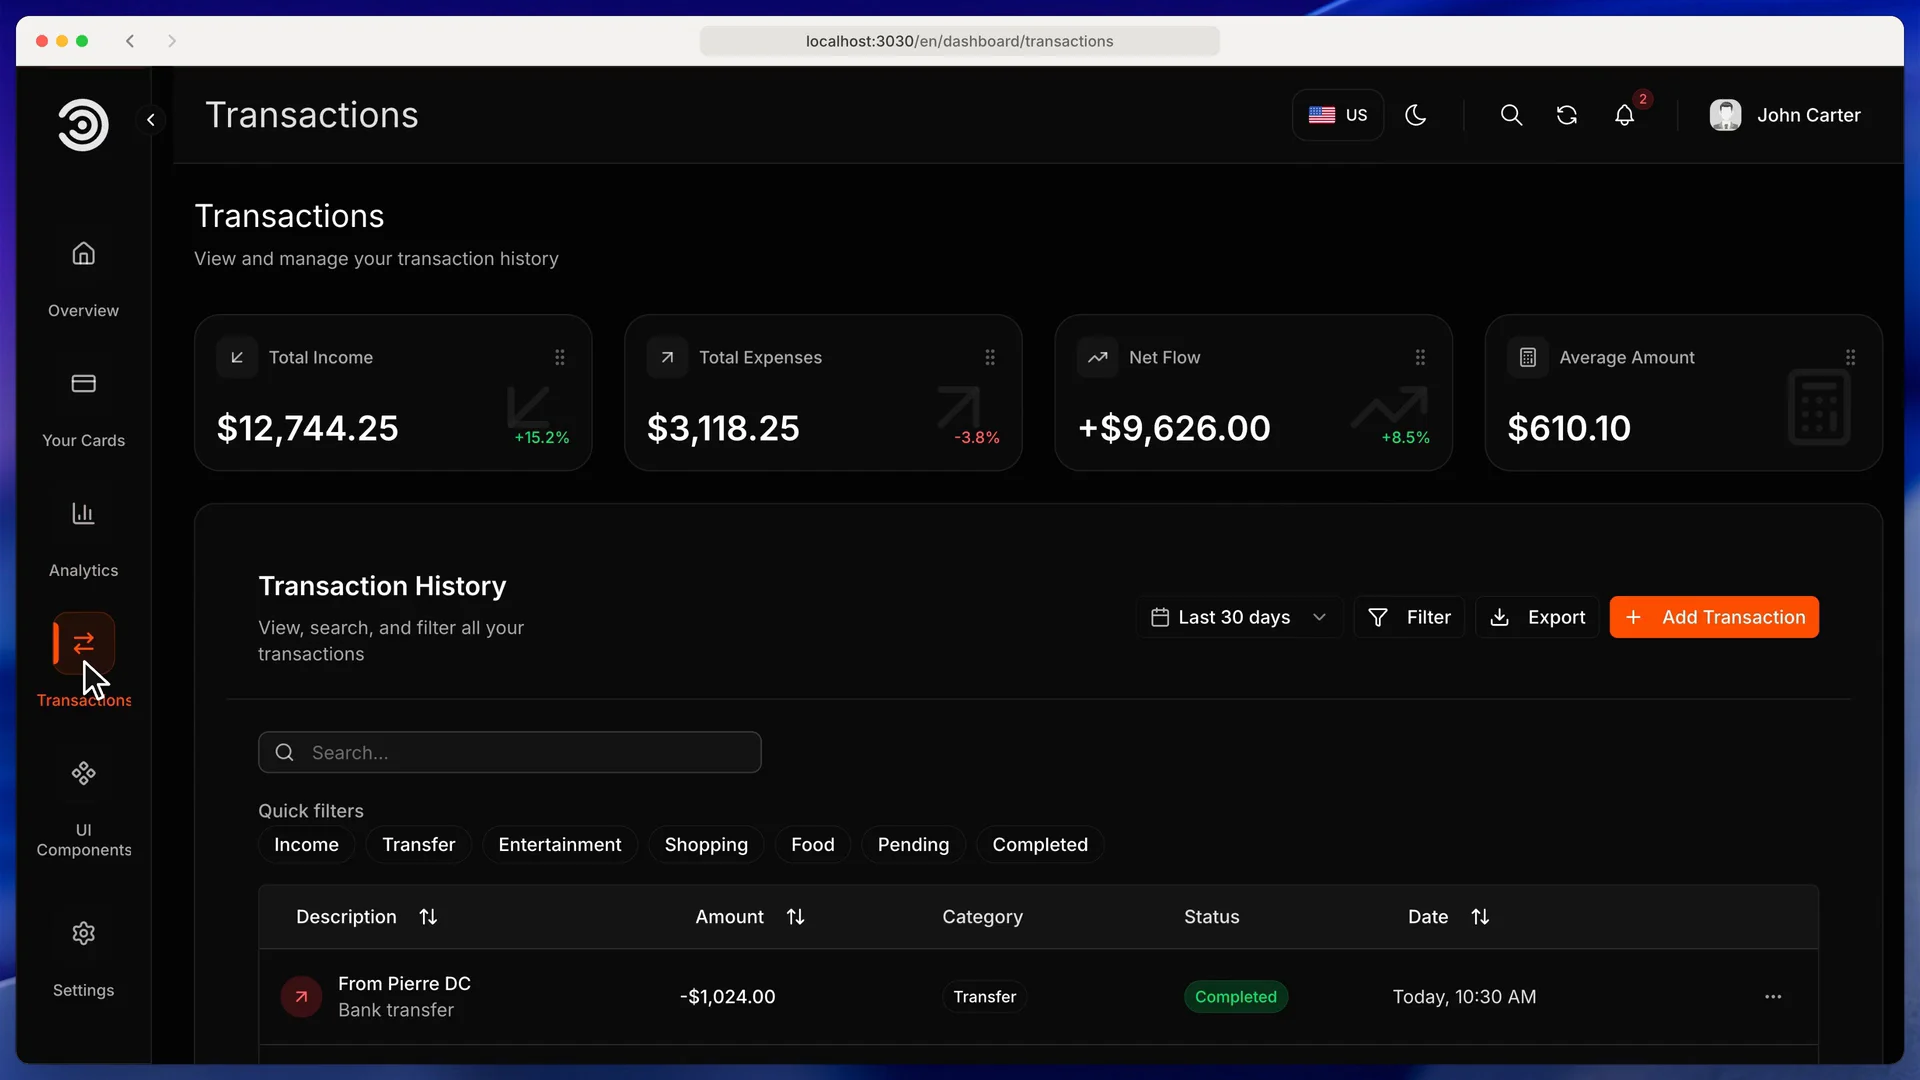The height and width of the screenshot is (1080, 1920).
Task: Toggle the Entertainment quick filter
Action: point(560,845)
